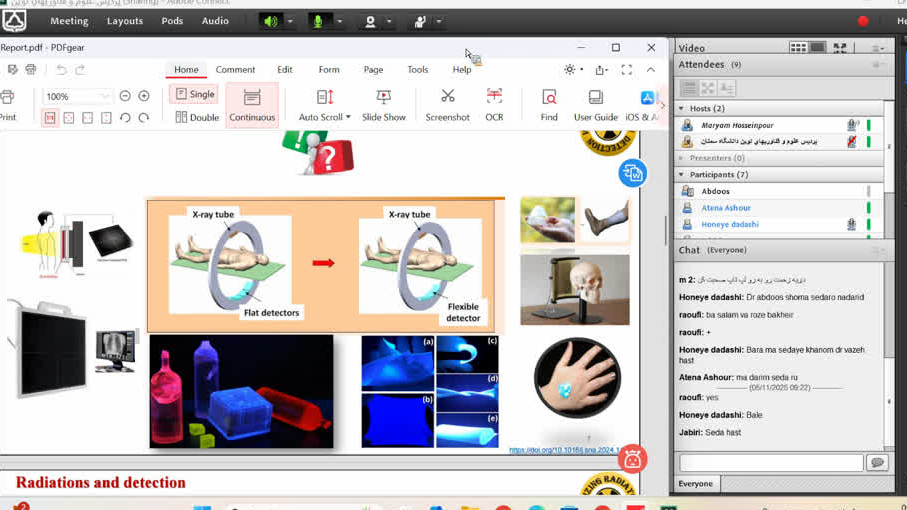Viewport: 907px width, 510px height.
Task: Open the Audio menu
Action: tap(215, 21)
